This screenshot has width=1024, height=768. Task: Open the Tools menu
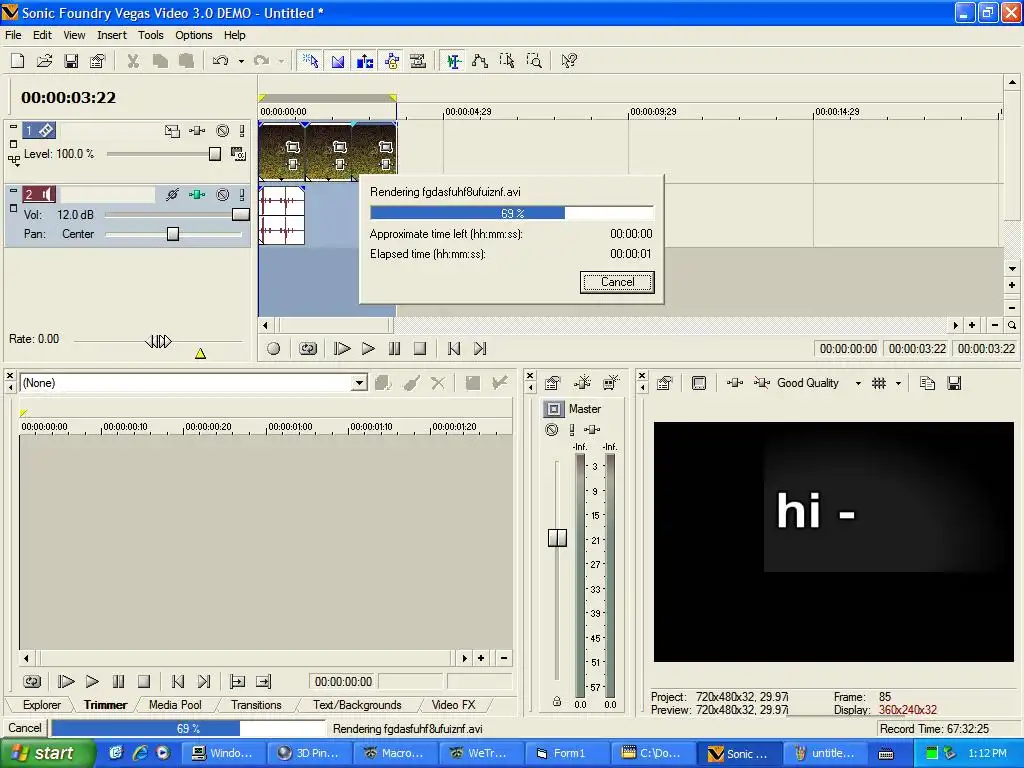[x=150, y=35]
